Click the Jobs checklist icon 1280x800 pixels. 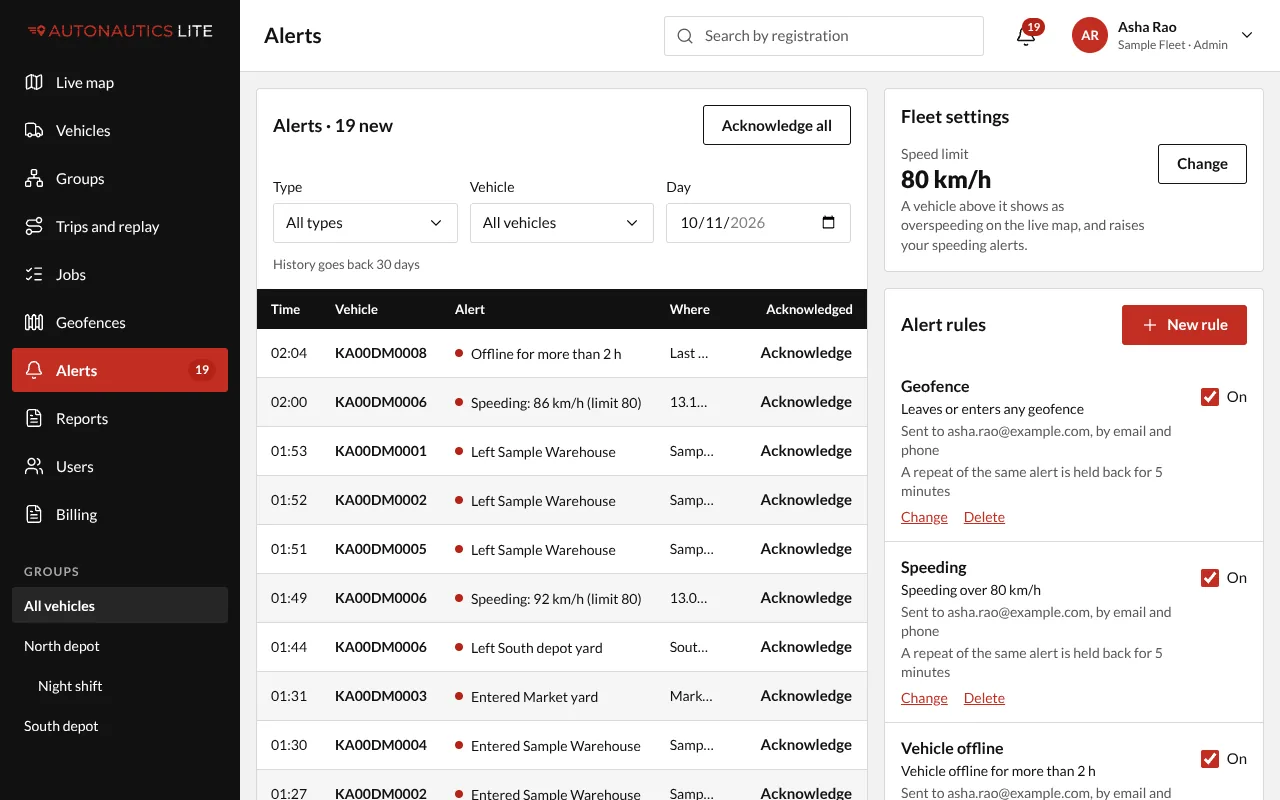(34, 274)
